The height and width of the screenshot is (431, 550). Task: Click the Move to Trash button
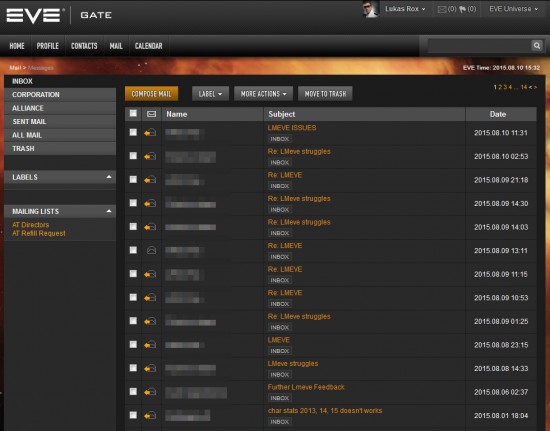[x=325, y=94]
